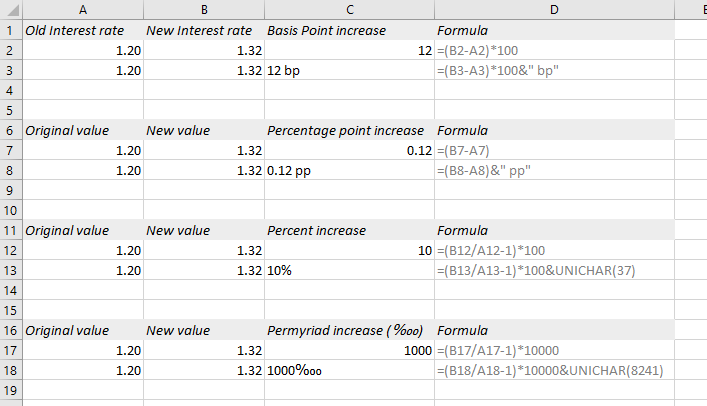
Task: Click the 'Permyriad increase' header cell
Action: point(349,331)
